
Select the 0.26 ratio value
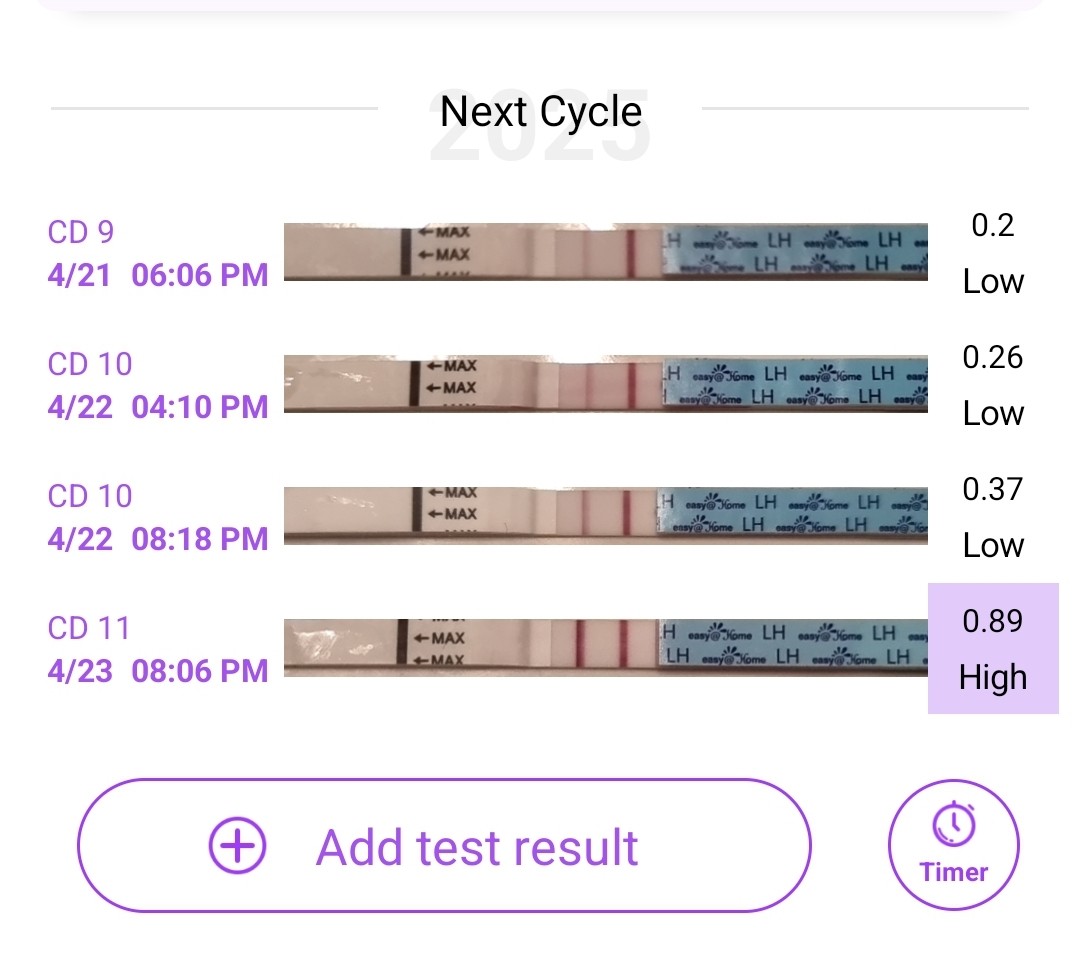993,358
